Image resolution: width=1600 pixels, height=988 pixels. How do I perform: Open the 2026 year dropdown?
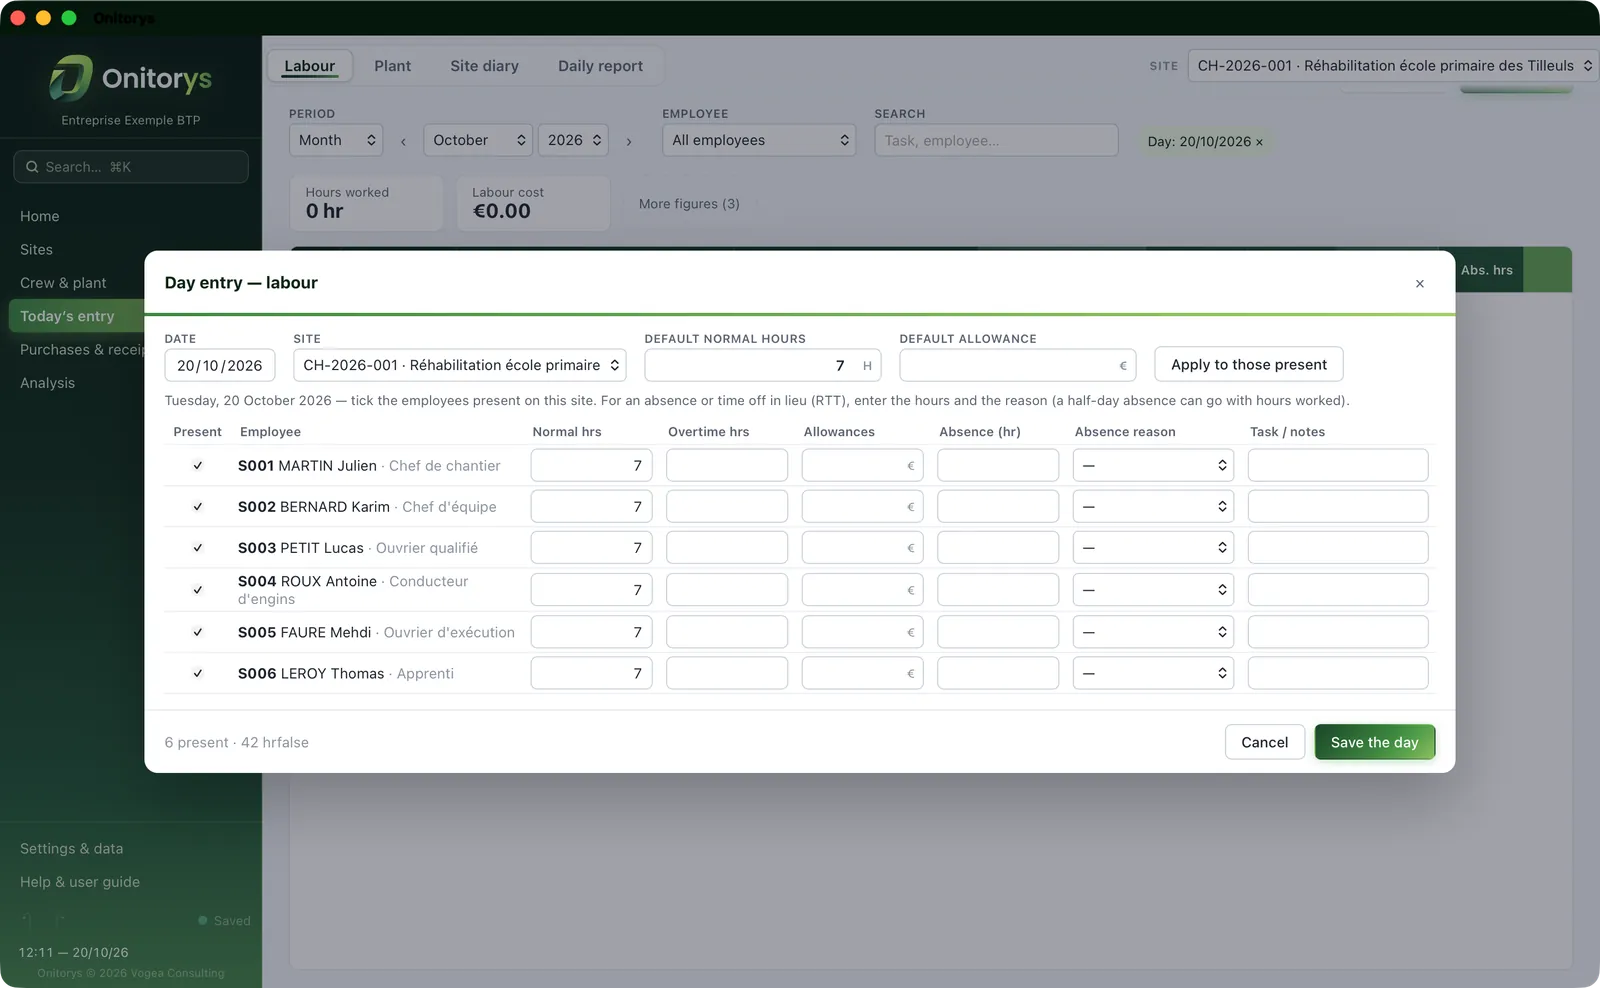pos(573,140)
